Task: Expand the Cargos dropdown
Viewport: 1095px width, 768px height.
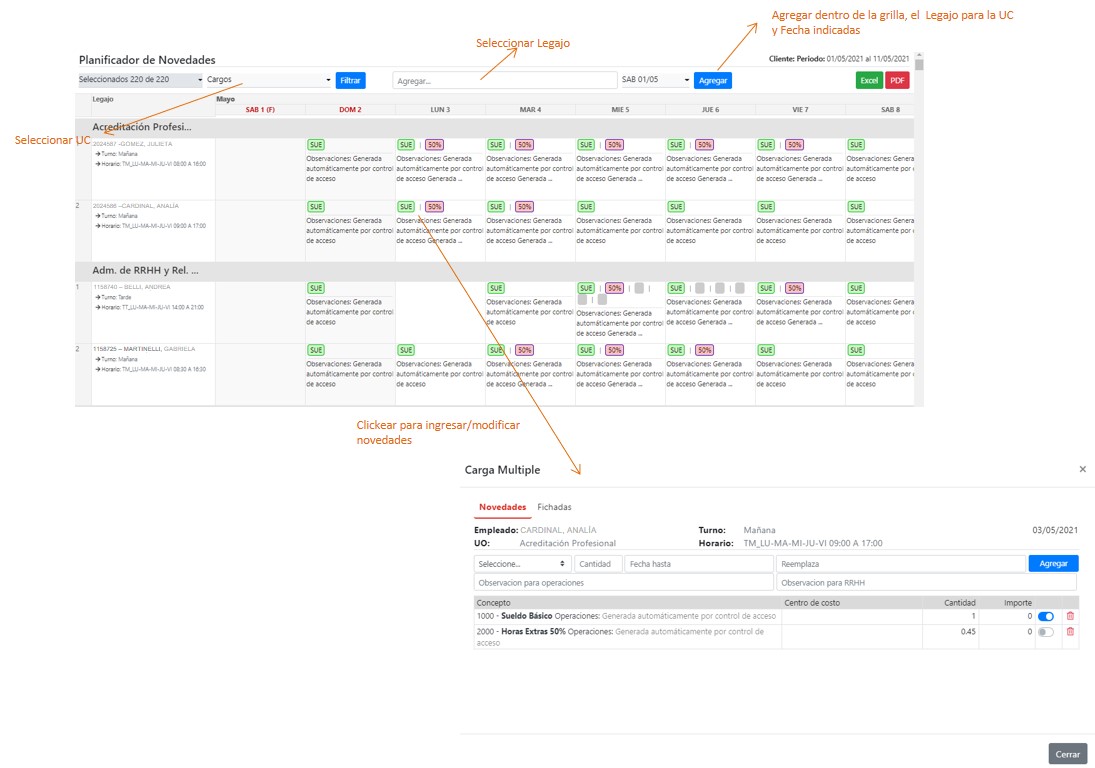Action: pyautogui.click(x=268, y=80)
